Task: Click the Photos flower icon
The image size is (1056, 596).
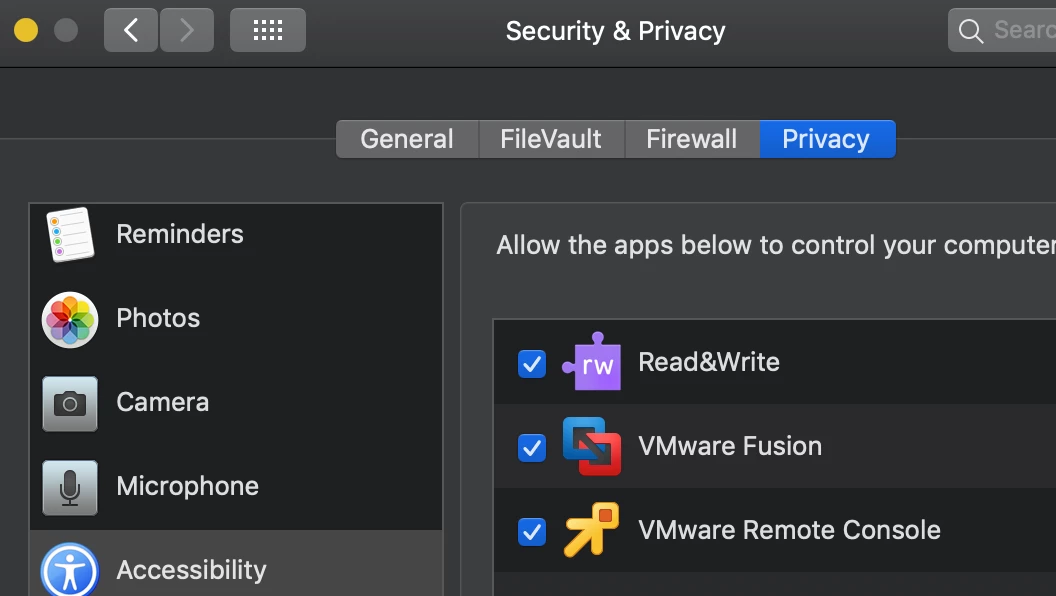Action: [70, 319]
